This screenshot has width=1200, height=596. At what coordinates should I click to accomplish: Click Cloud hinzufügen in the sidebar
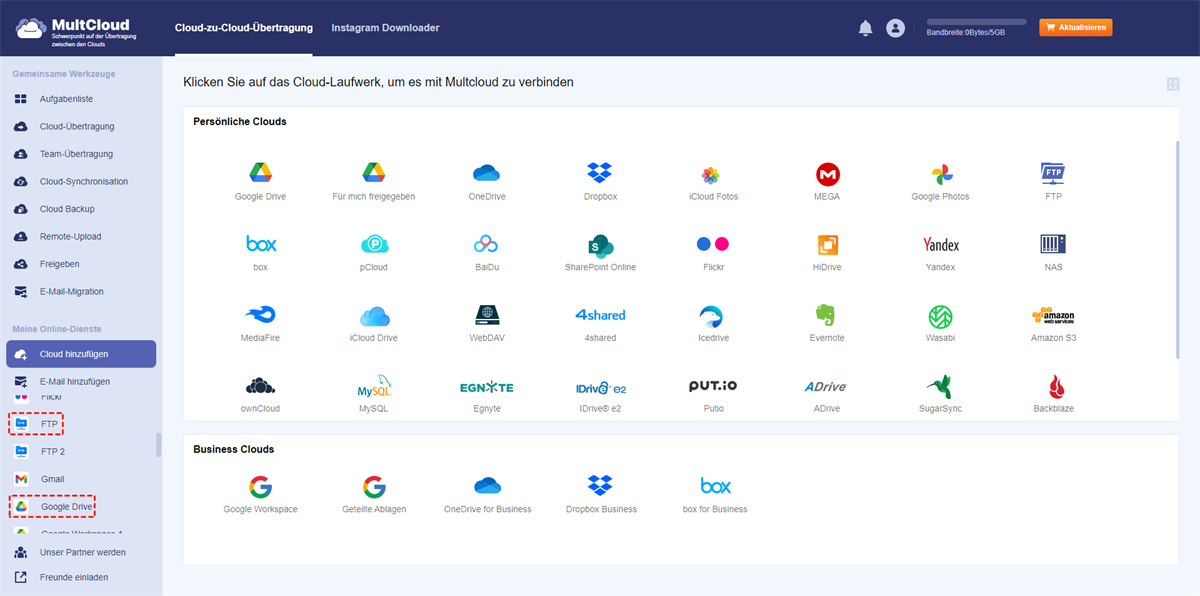(x=81, y=354)
